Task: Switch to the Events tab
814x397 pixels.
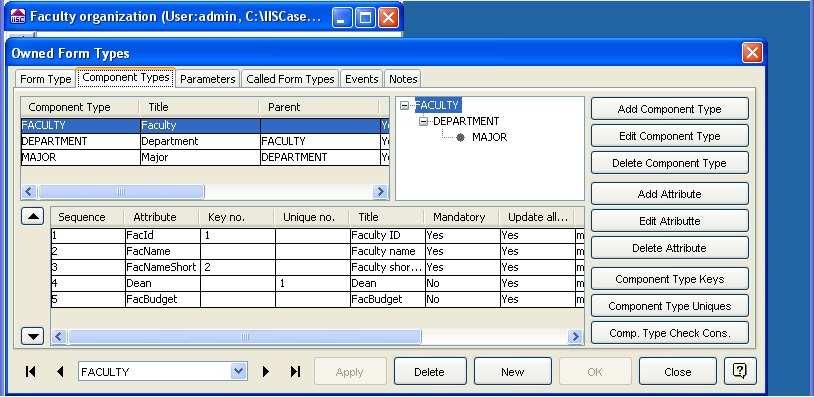Action: (x=361, y=79)
